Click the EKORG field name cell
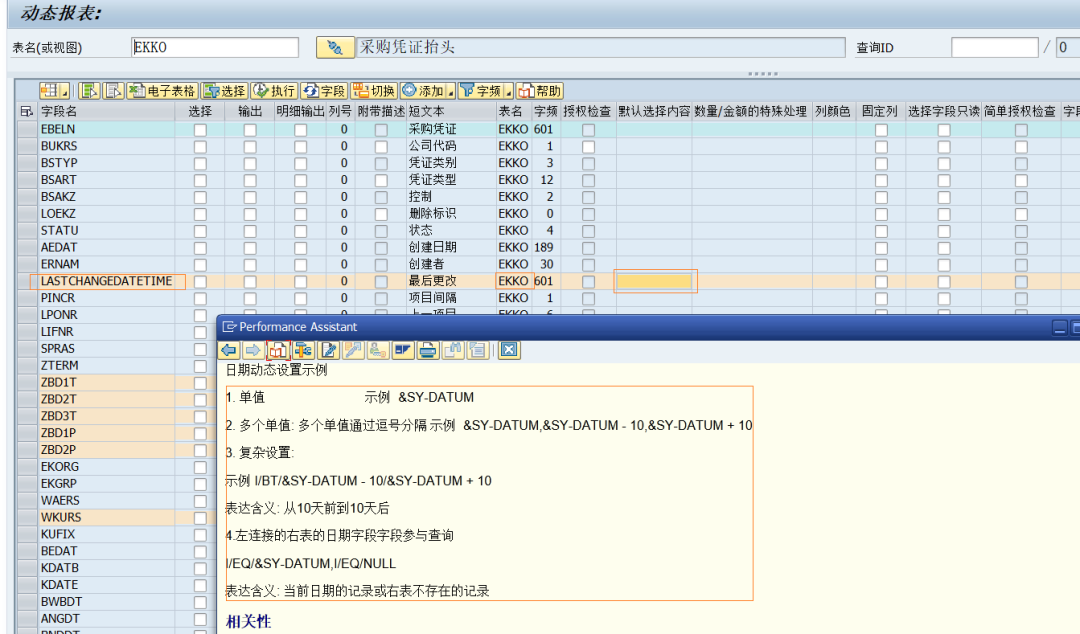 [x=107, y=467]
